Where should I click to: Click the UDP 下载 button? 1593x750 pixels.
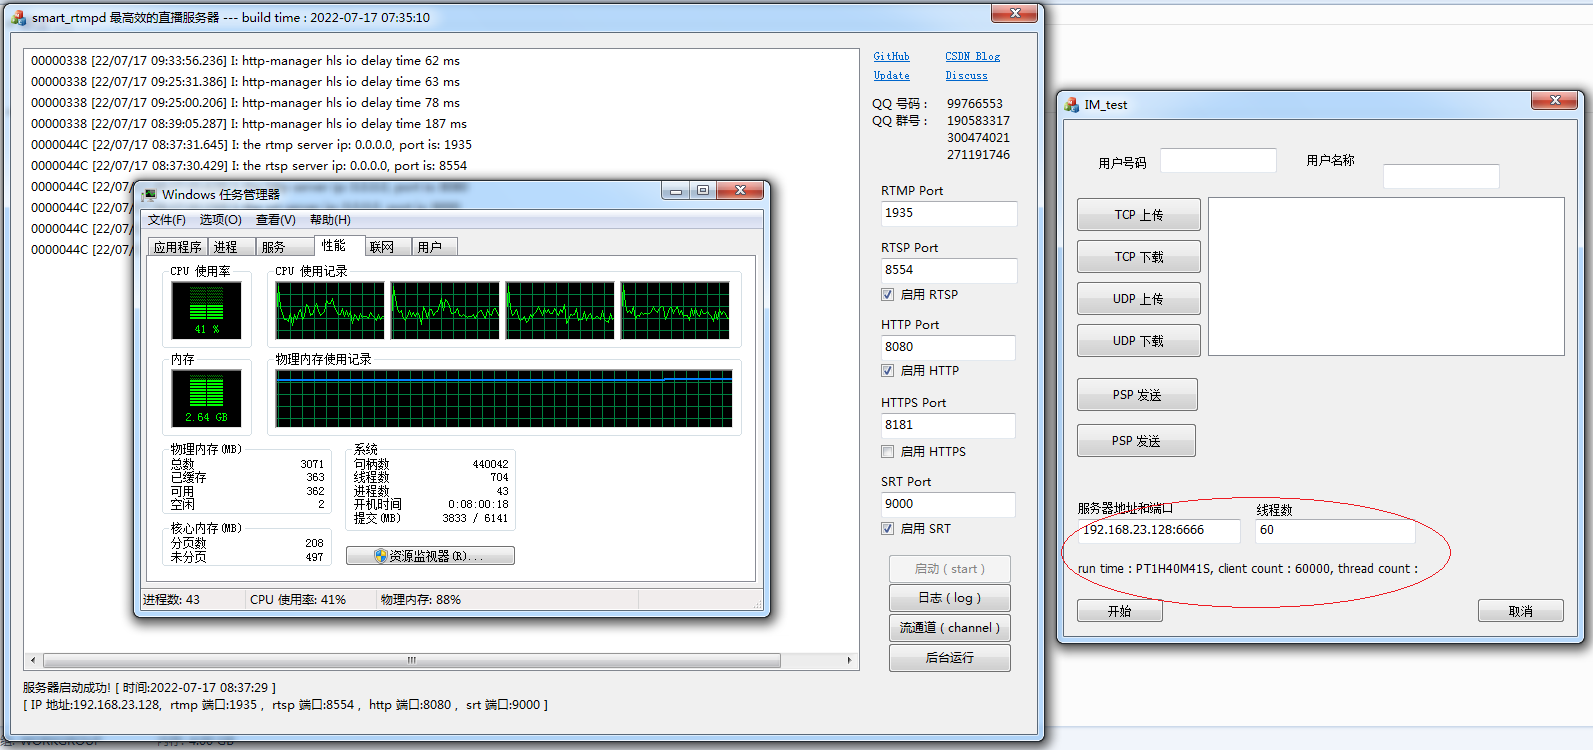pos(1139,341)
